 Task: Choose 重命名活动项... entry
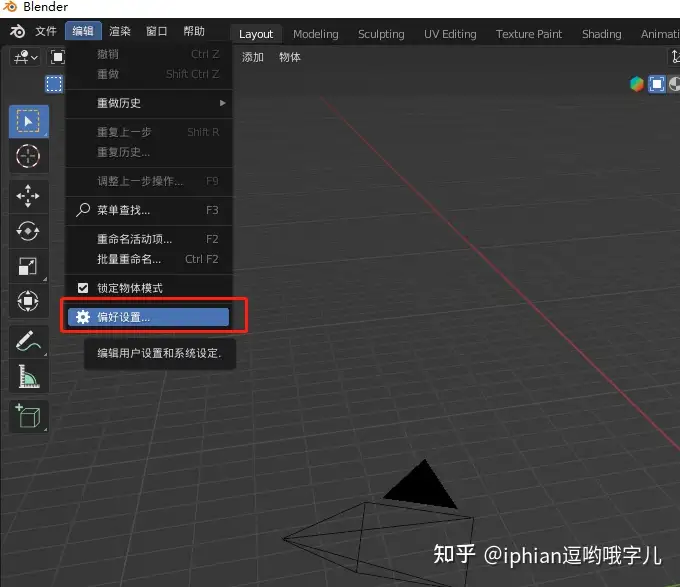click(149, 239)
